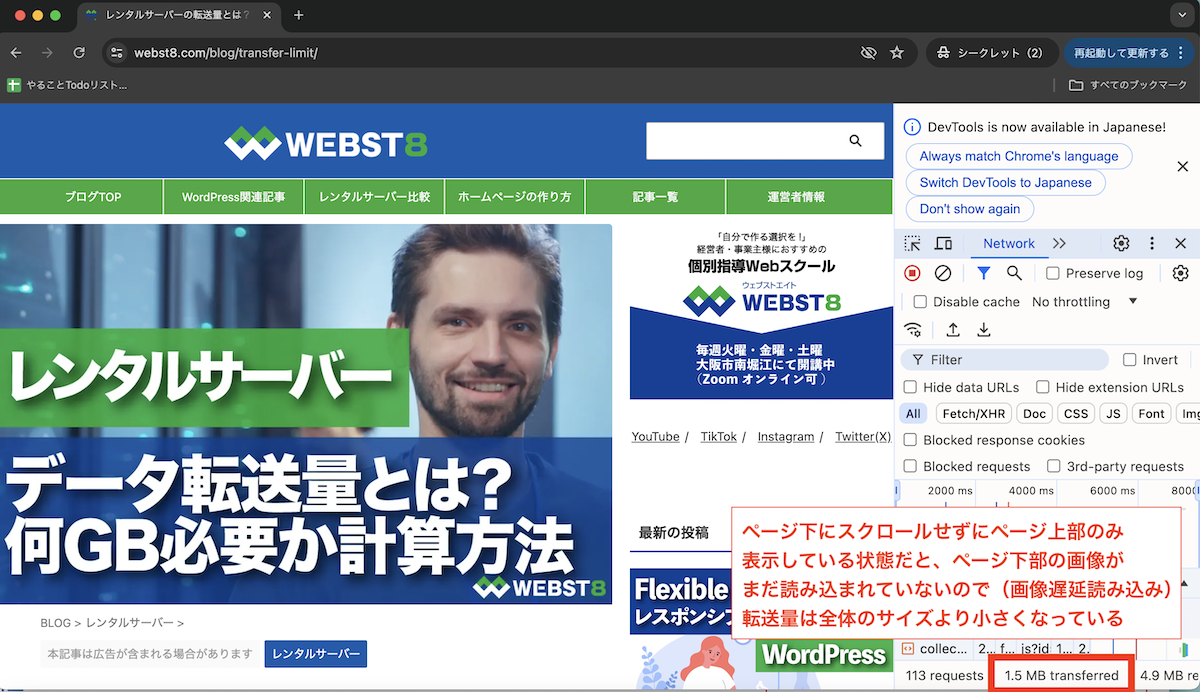The height and width of the screenshot is (692, 1200).
Task: Open the network search panel
Action: (1013, 272)
